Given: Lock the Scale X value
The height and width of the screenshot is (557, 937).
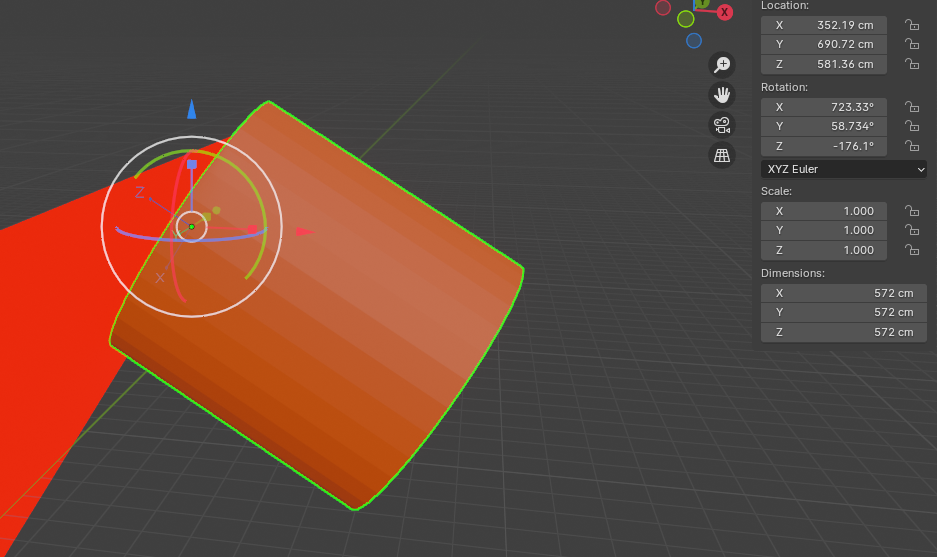Looking at the screenshot, I should [x=912, y=211].
